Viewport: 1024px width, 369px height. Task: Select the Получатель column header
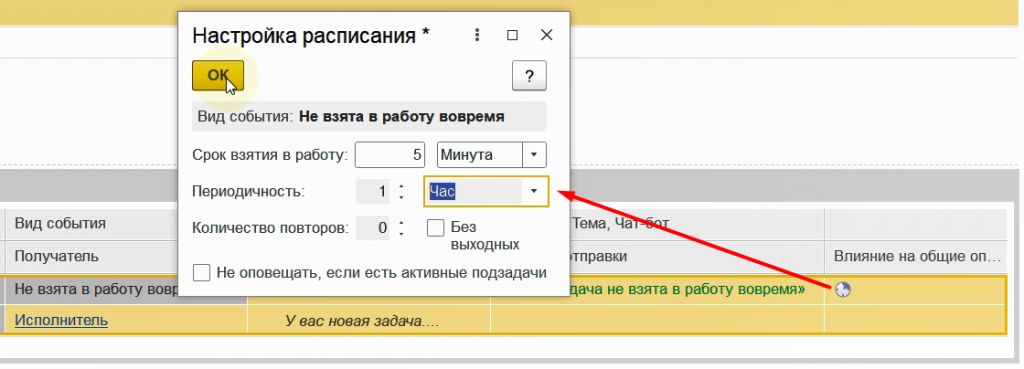pyautogui.click(x=57, y=256)
